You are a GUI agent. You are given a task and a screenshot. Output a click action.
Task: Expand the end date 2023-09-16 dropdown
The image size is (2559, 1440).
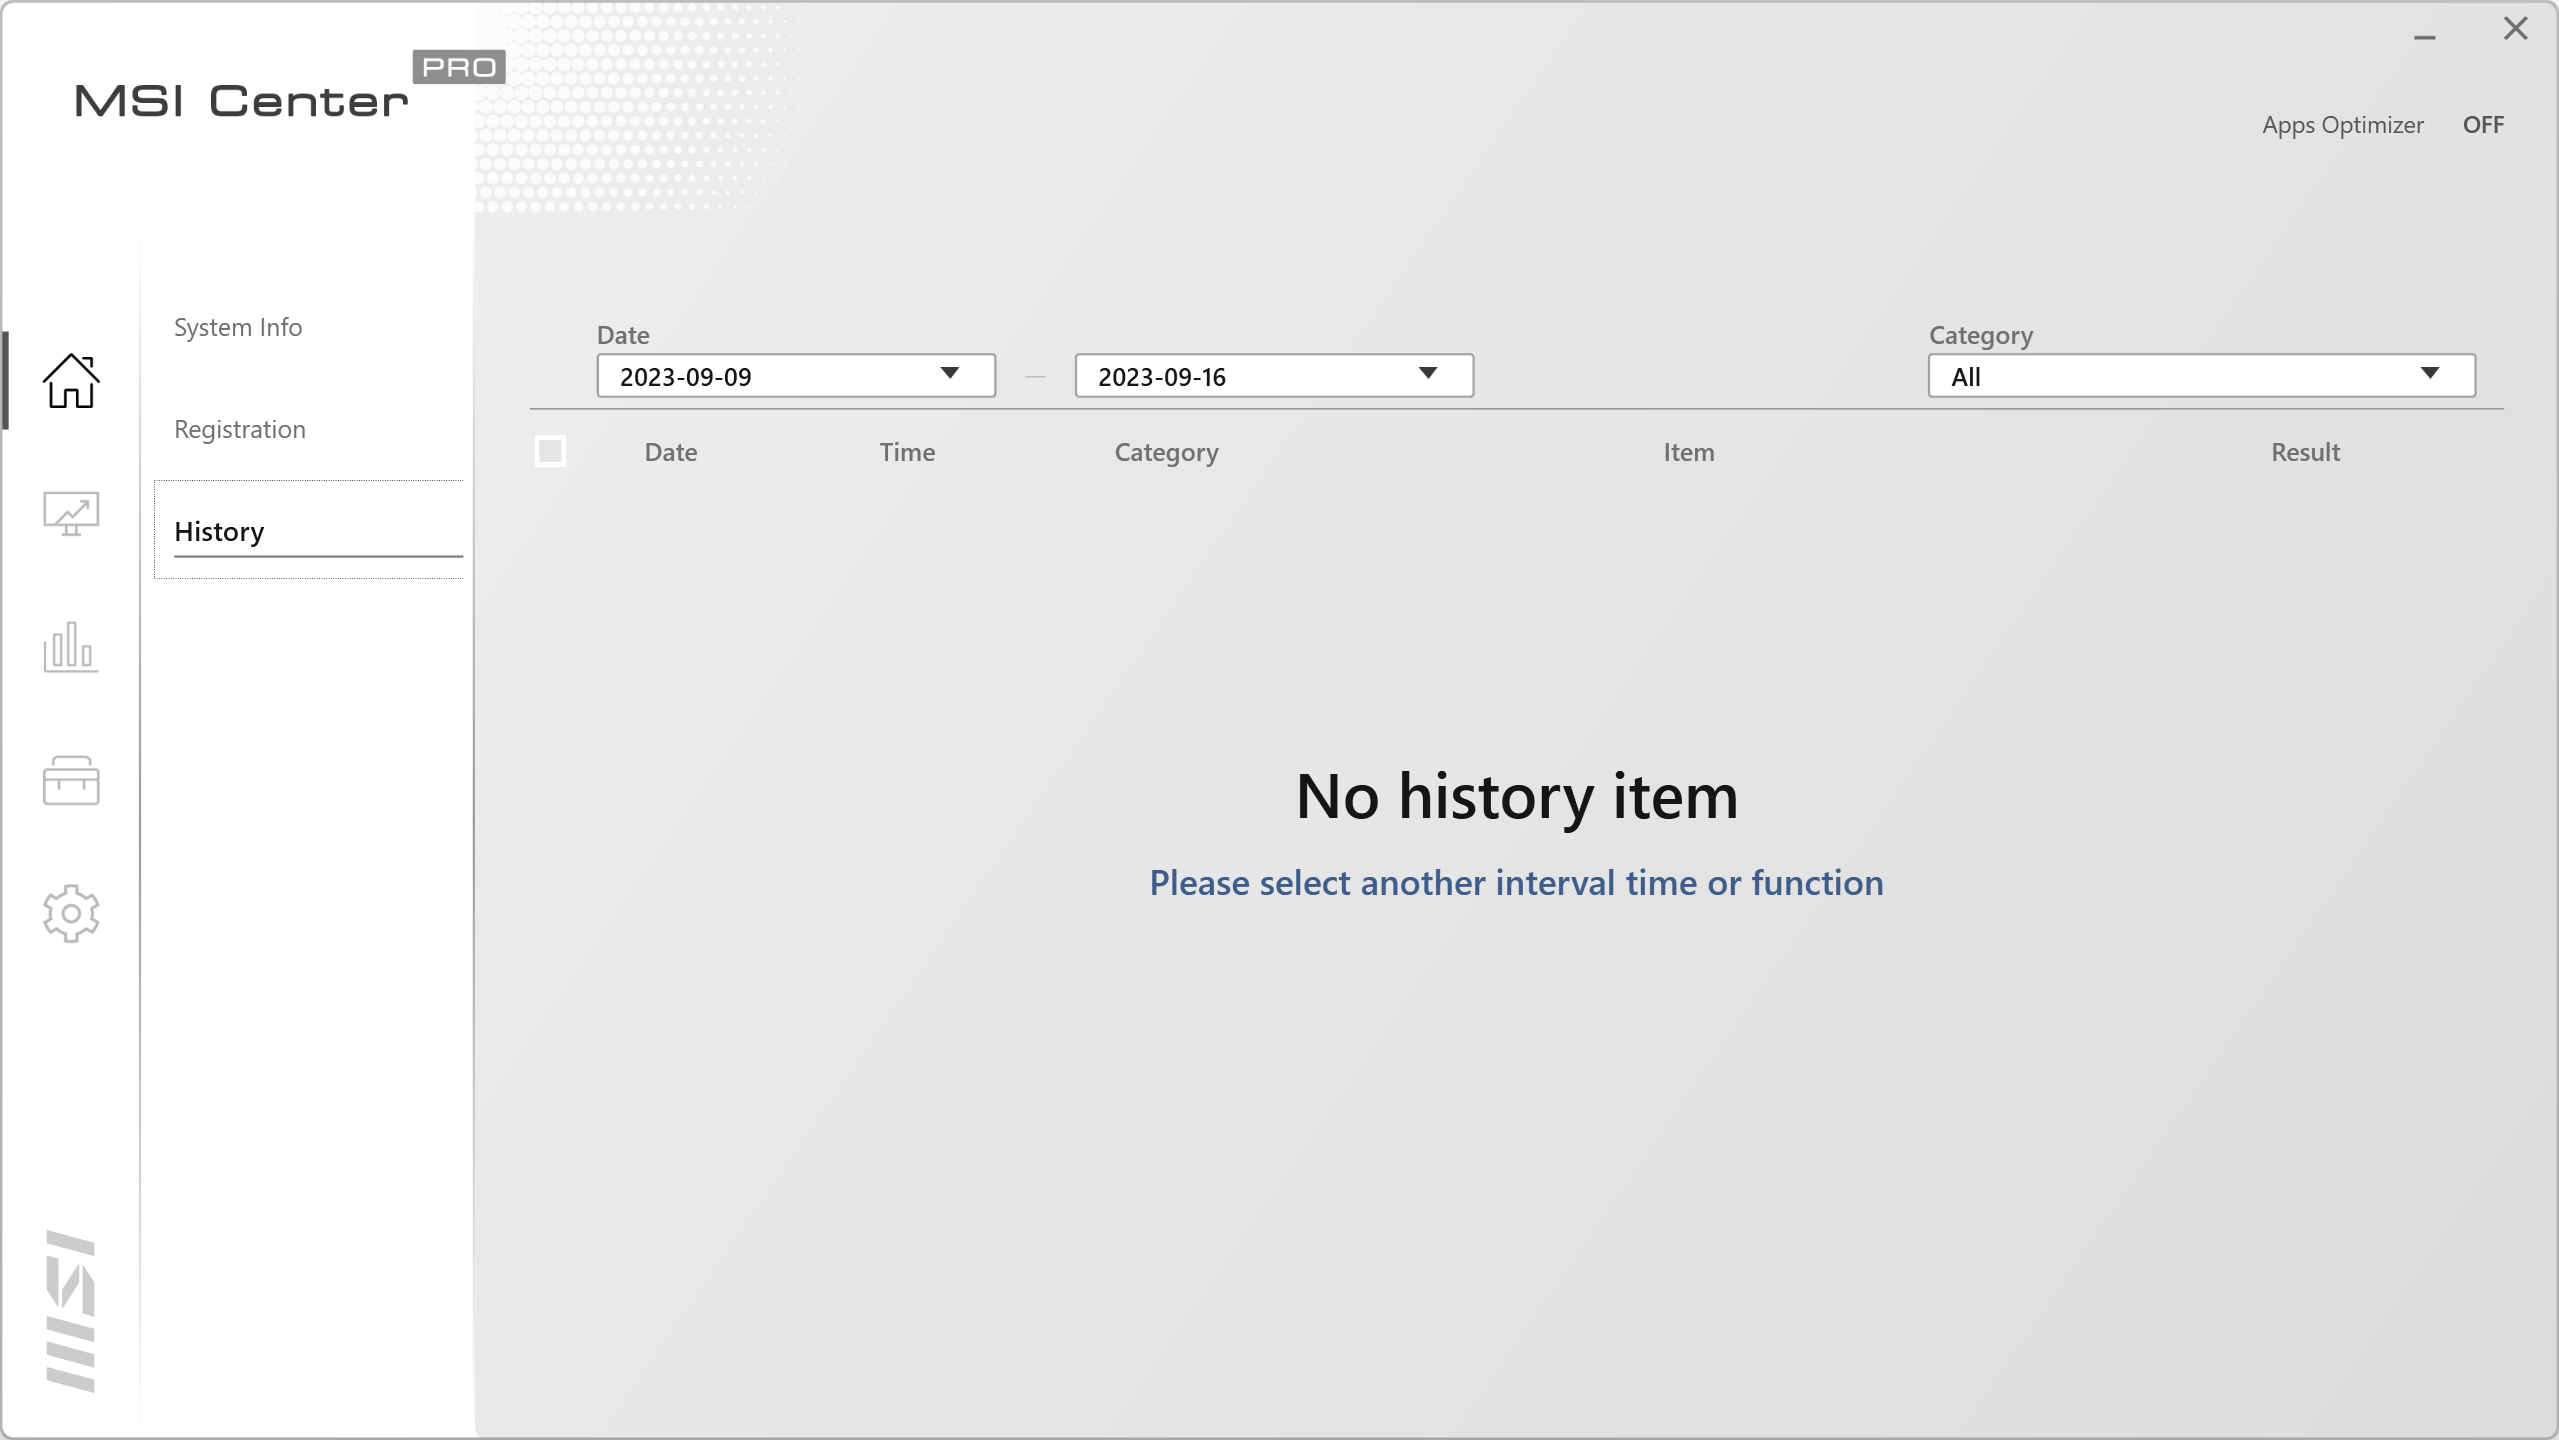coord(1273,376)
